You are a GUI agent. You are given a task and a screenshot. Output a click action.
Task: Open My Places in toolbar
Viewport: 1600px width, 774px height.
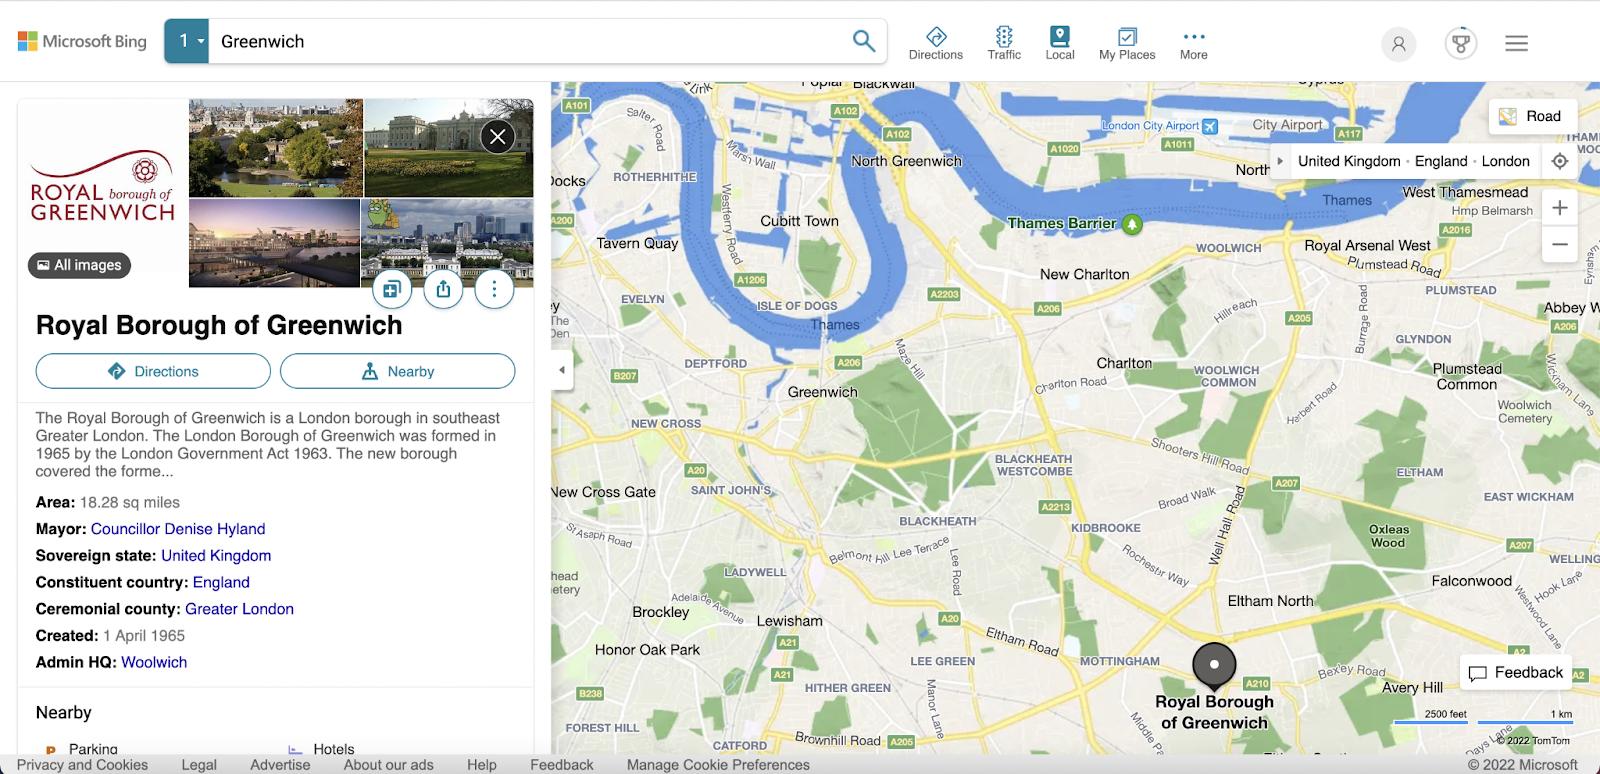pos(1127,43)
